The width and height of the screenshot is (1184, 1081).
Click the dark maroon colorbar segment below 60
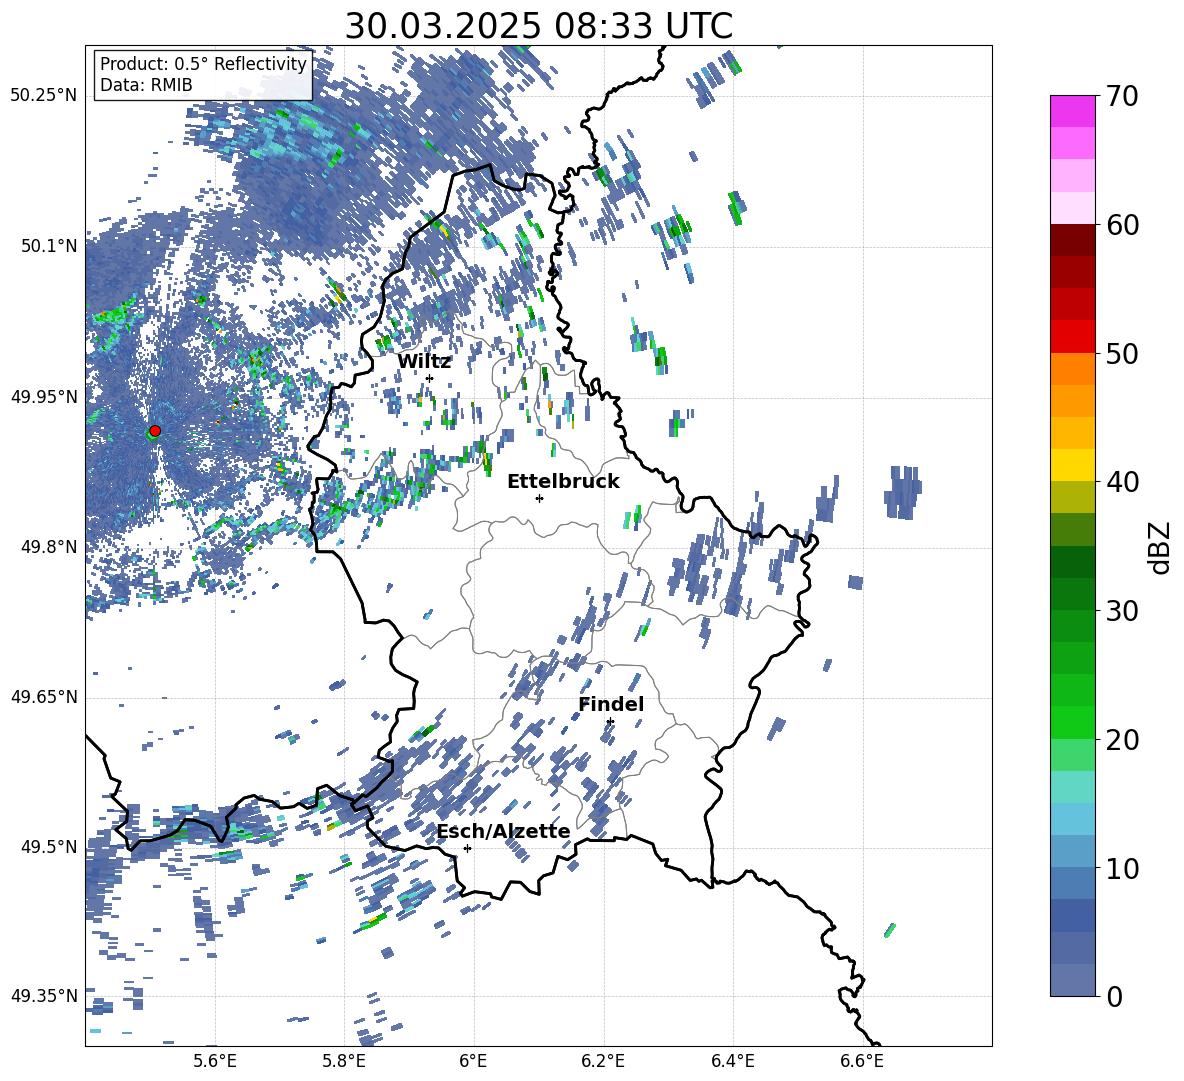pos(1072,240)
